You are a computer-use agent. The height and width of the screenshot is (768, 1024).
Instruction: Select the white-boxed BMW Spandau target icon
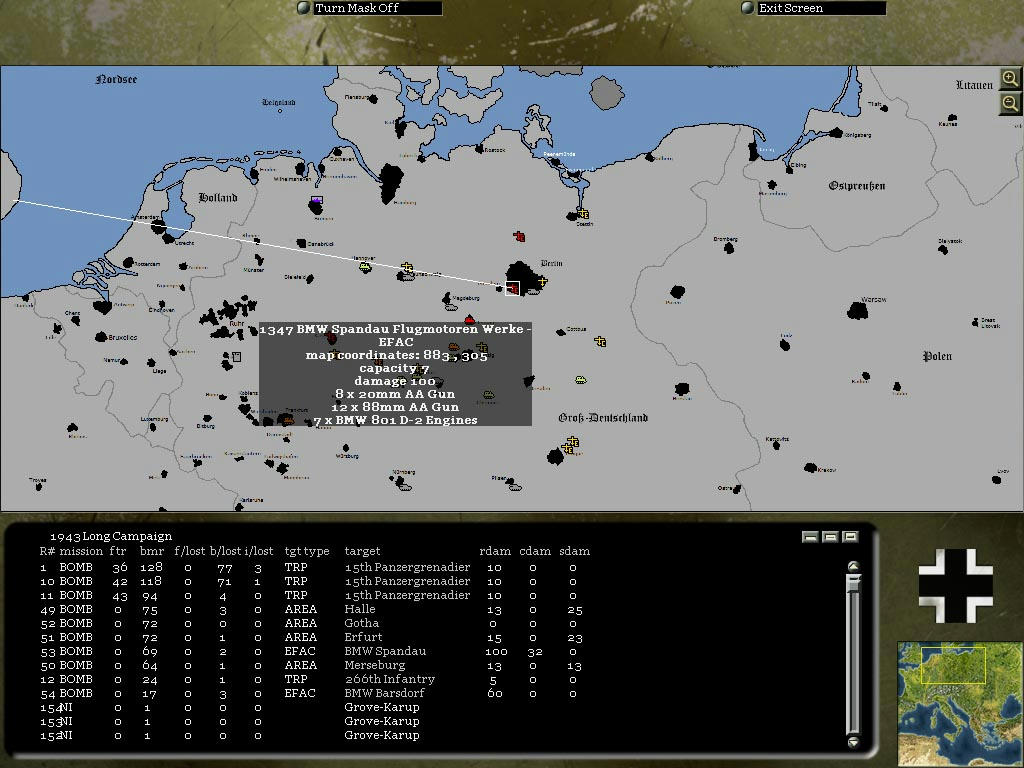coord(513,288)
